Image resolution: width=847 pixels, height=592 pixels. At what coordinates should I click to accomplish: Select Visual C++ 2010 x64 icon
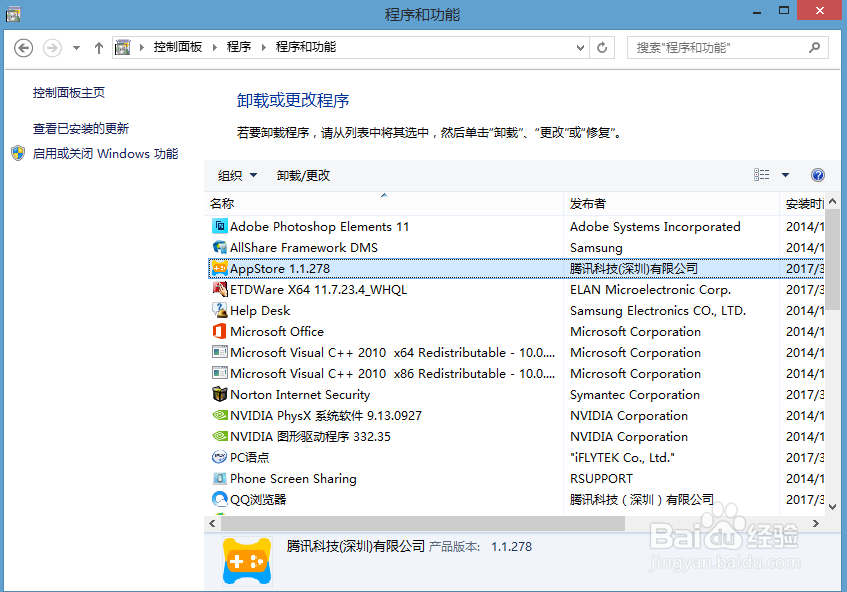[x=219, y=352]
